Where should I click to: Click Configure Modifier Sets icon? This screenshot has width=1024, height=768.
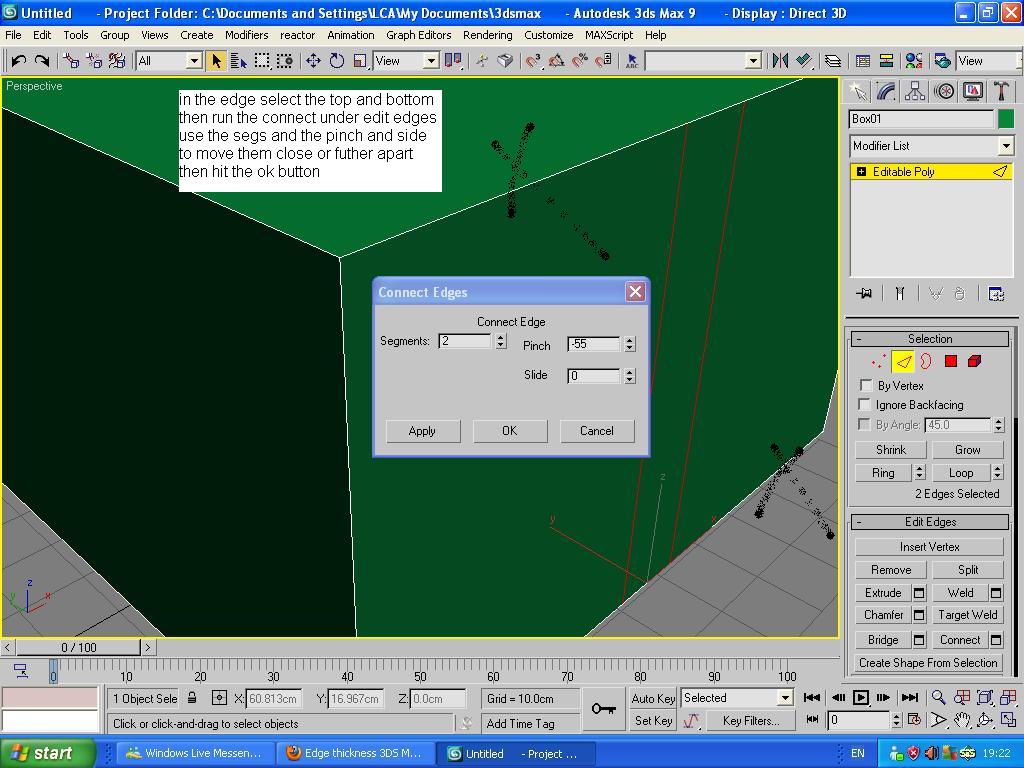point(996,293)
